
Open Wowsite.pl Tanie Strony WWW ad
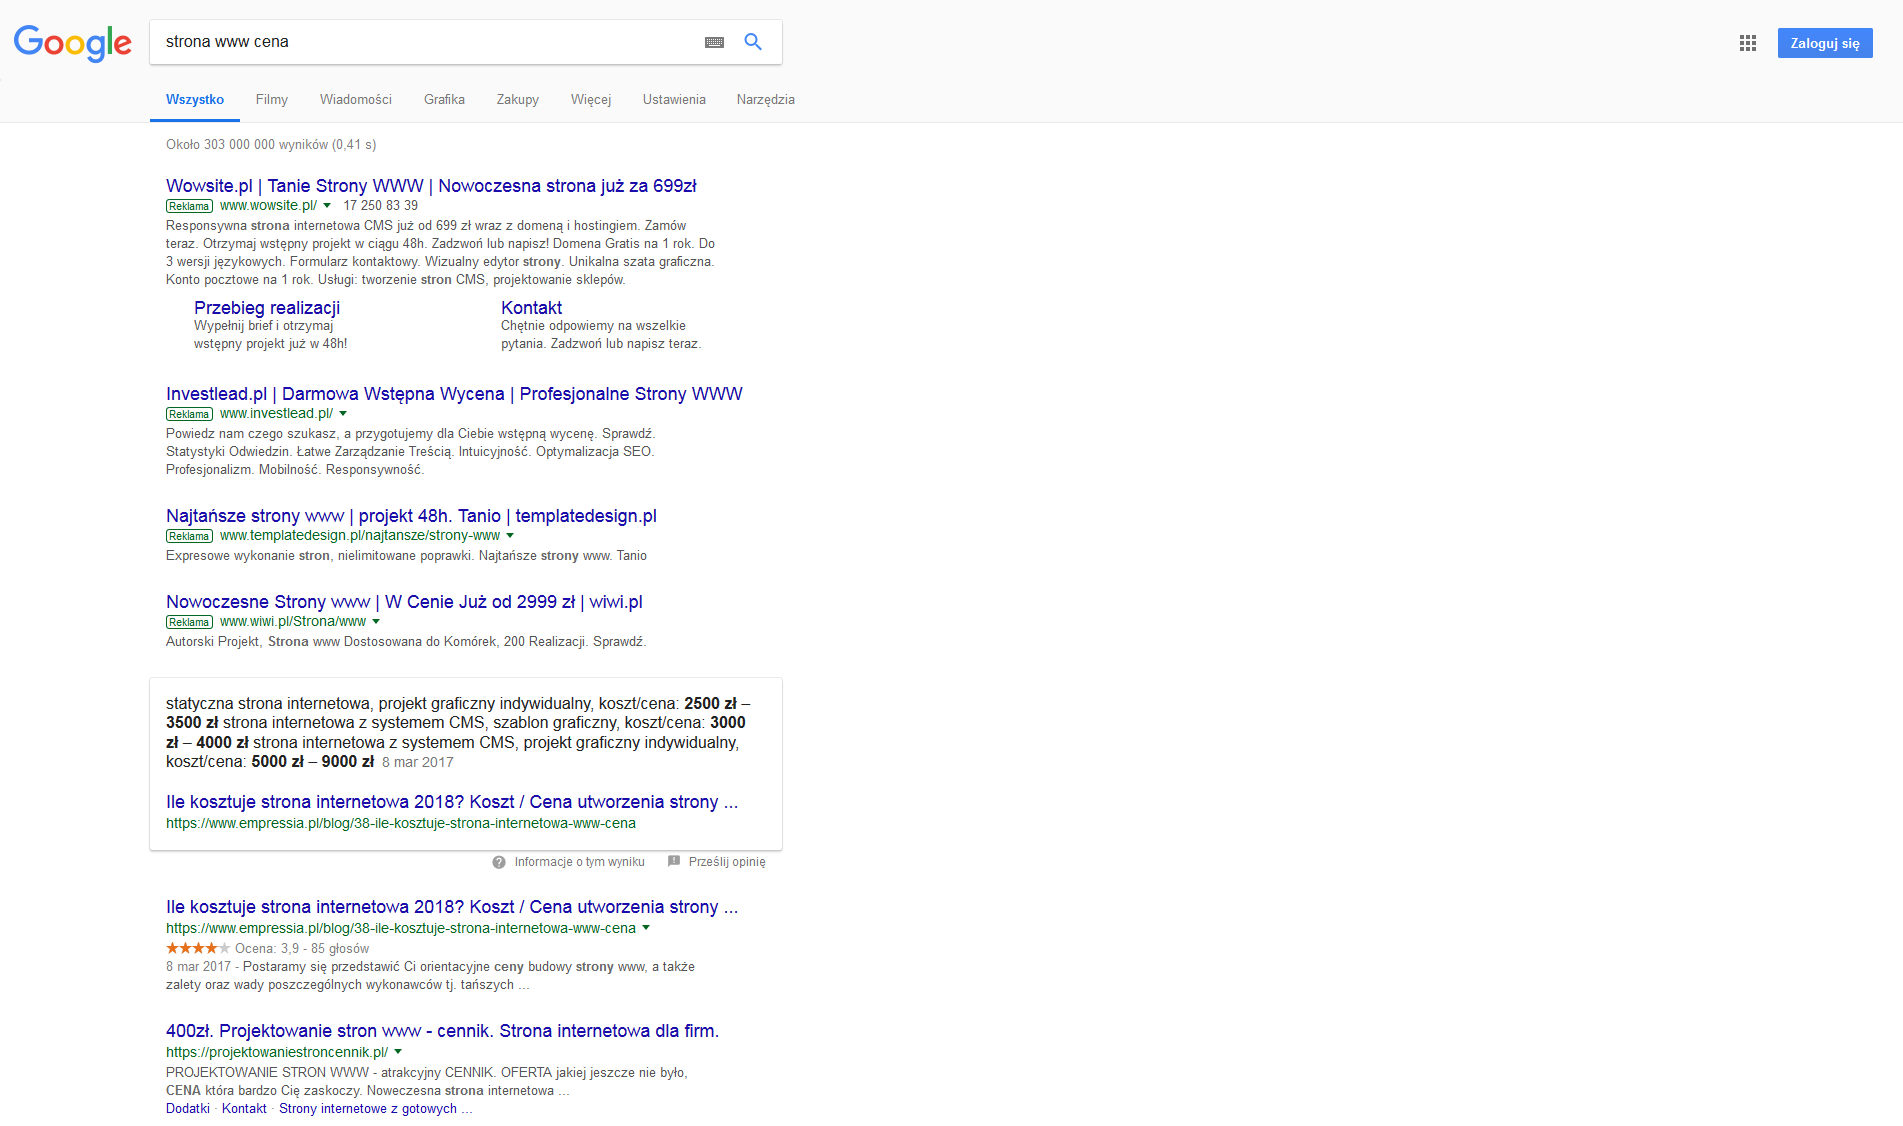pos(431,186)
